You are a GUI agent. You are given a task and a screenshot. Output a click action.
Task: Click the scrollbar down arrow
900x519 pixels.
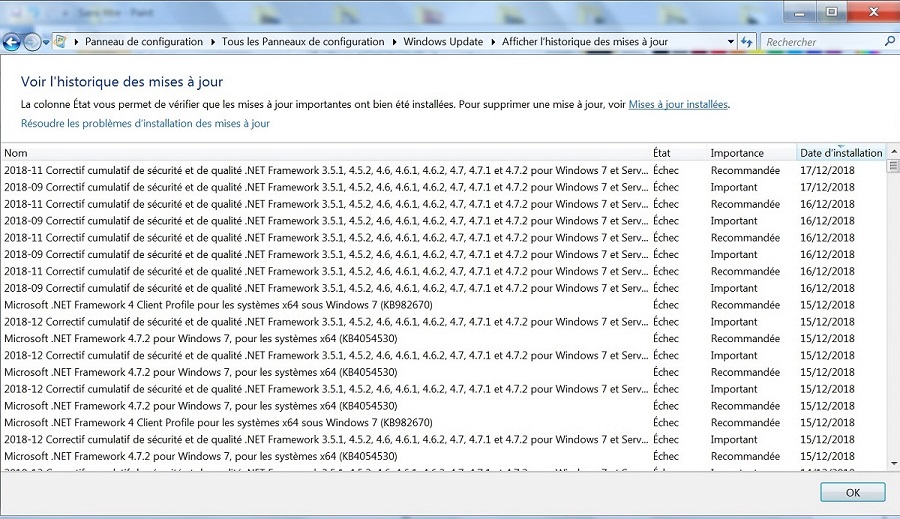894,463
